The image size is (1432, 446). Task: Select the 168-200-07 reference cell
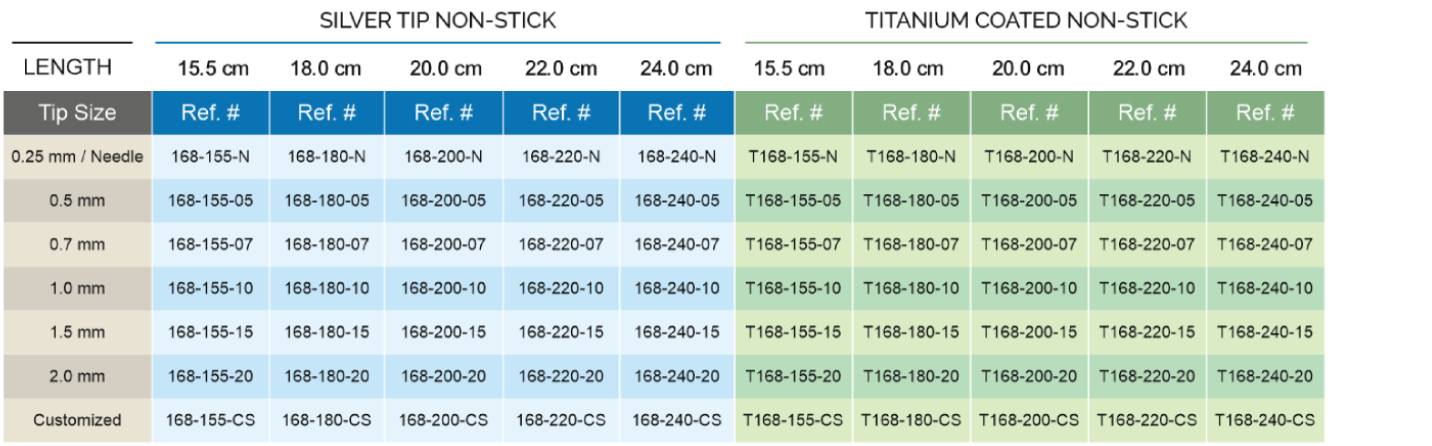coord(443,243)
